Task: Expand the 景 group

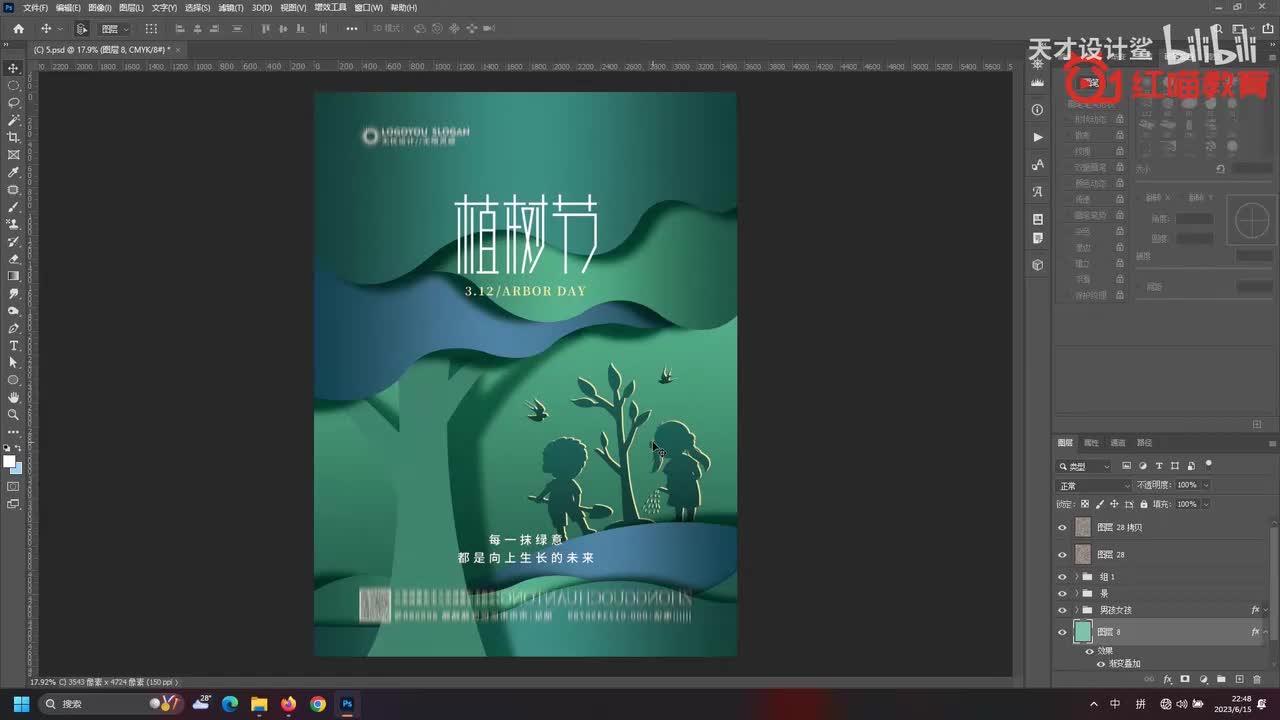Action: pyautogui.click(x=1076, y=593)
